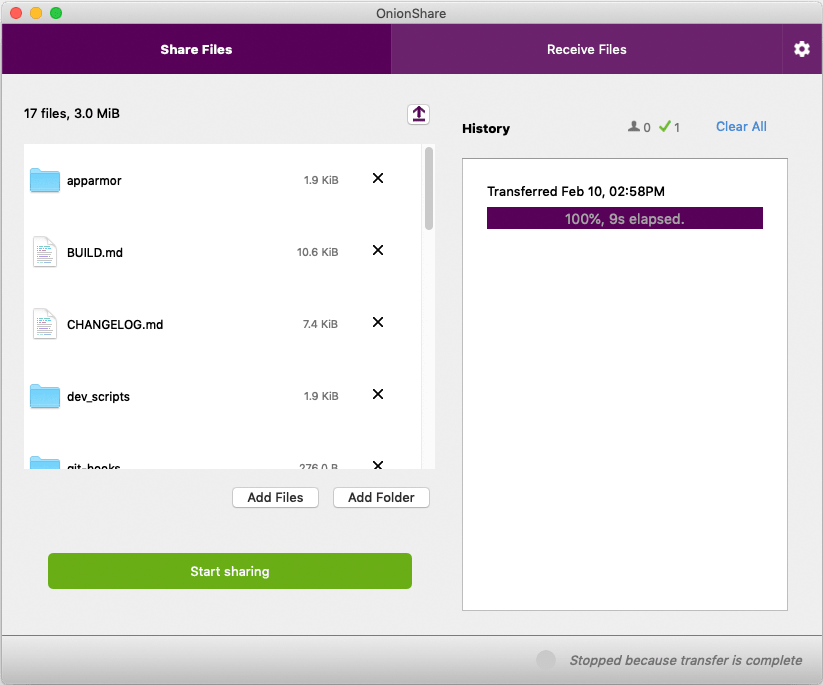Remove CHANGELOG.md with its X icon
Image resolution: width=823 pixels, height=685 pixels.
pyautogui.click(x=378, y=322)
